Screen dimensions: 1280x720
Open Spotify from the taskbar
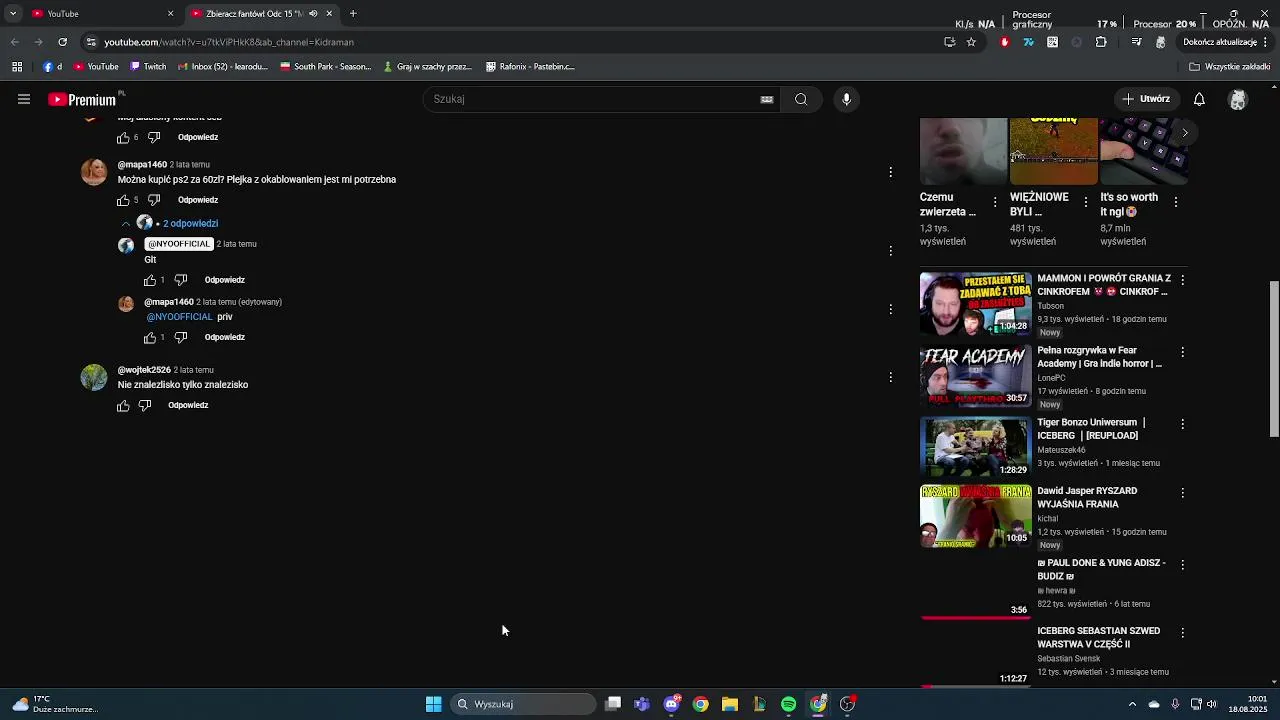[x=789, y=704]
